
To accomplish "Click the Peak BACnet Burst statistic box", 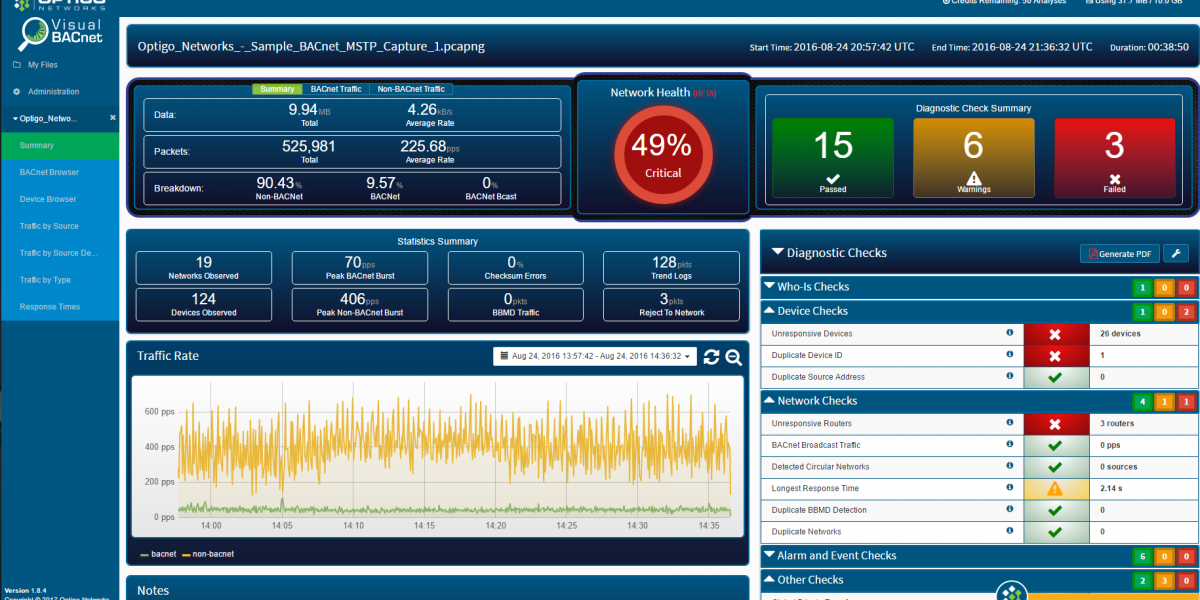I will 360,268.
